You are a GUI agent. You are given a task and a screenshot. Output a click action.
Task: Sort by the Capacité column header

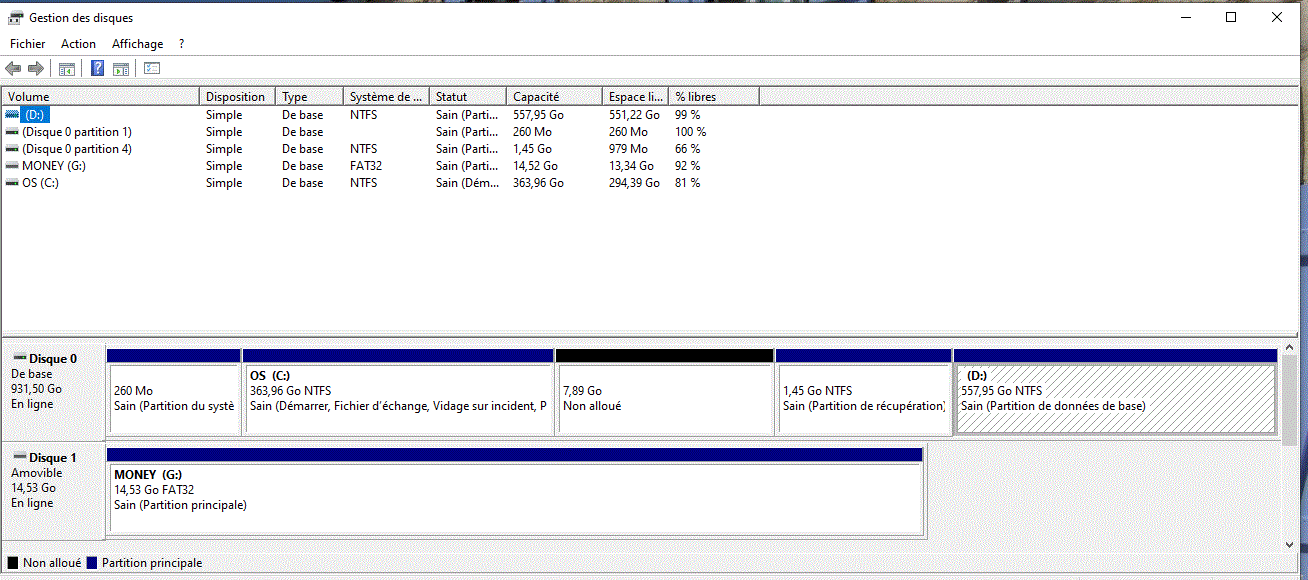pos(554,97)
